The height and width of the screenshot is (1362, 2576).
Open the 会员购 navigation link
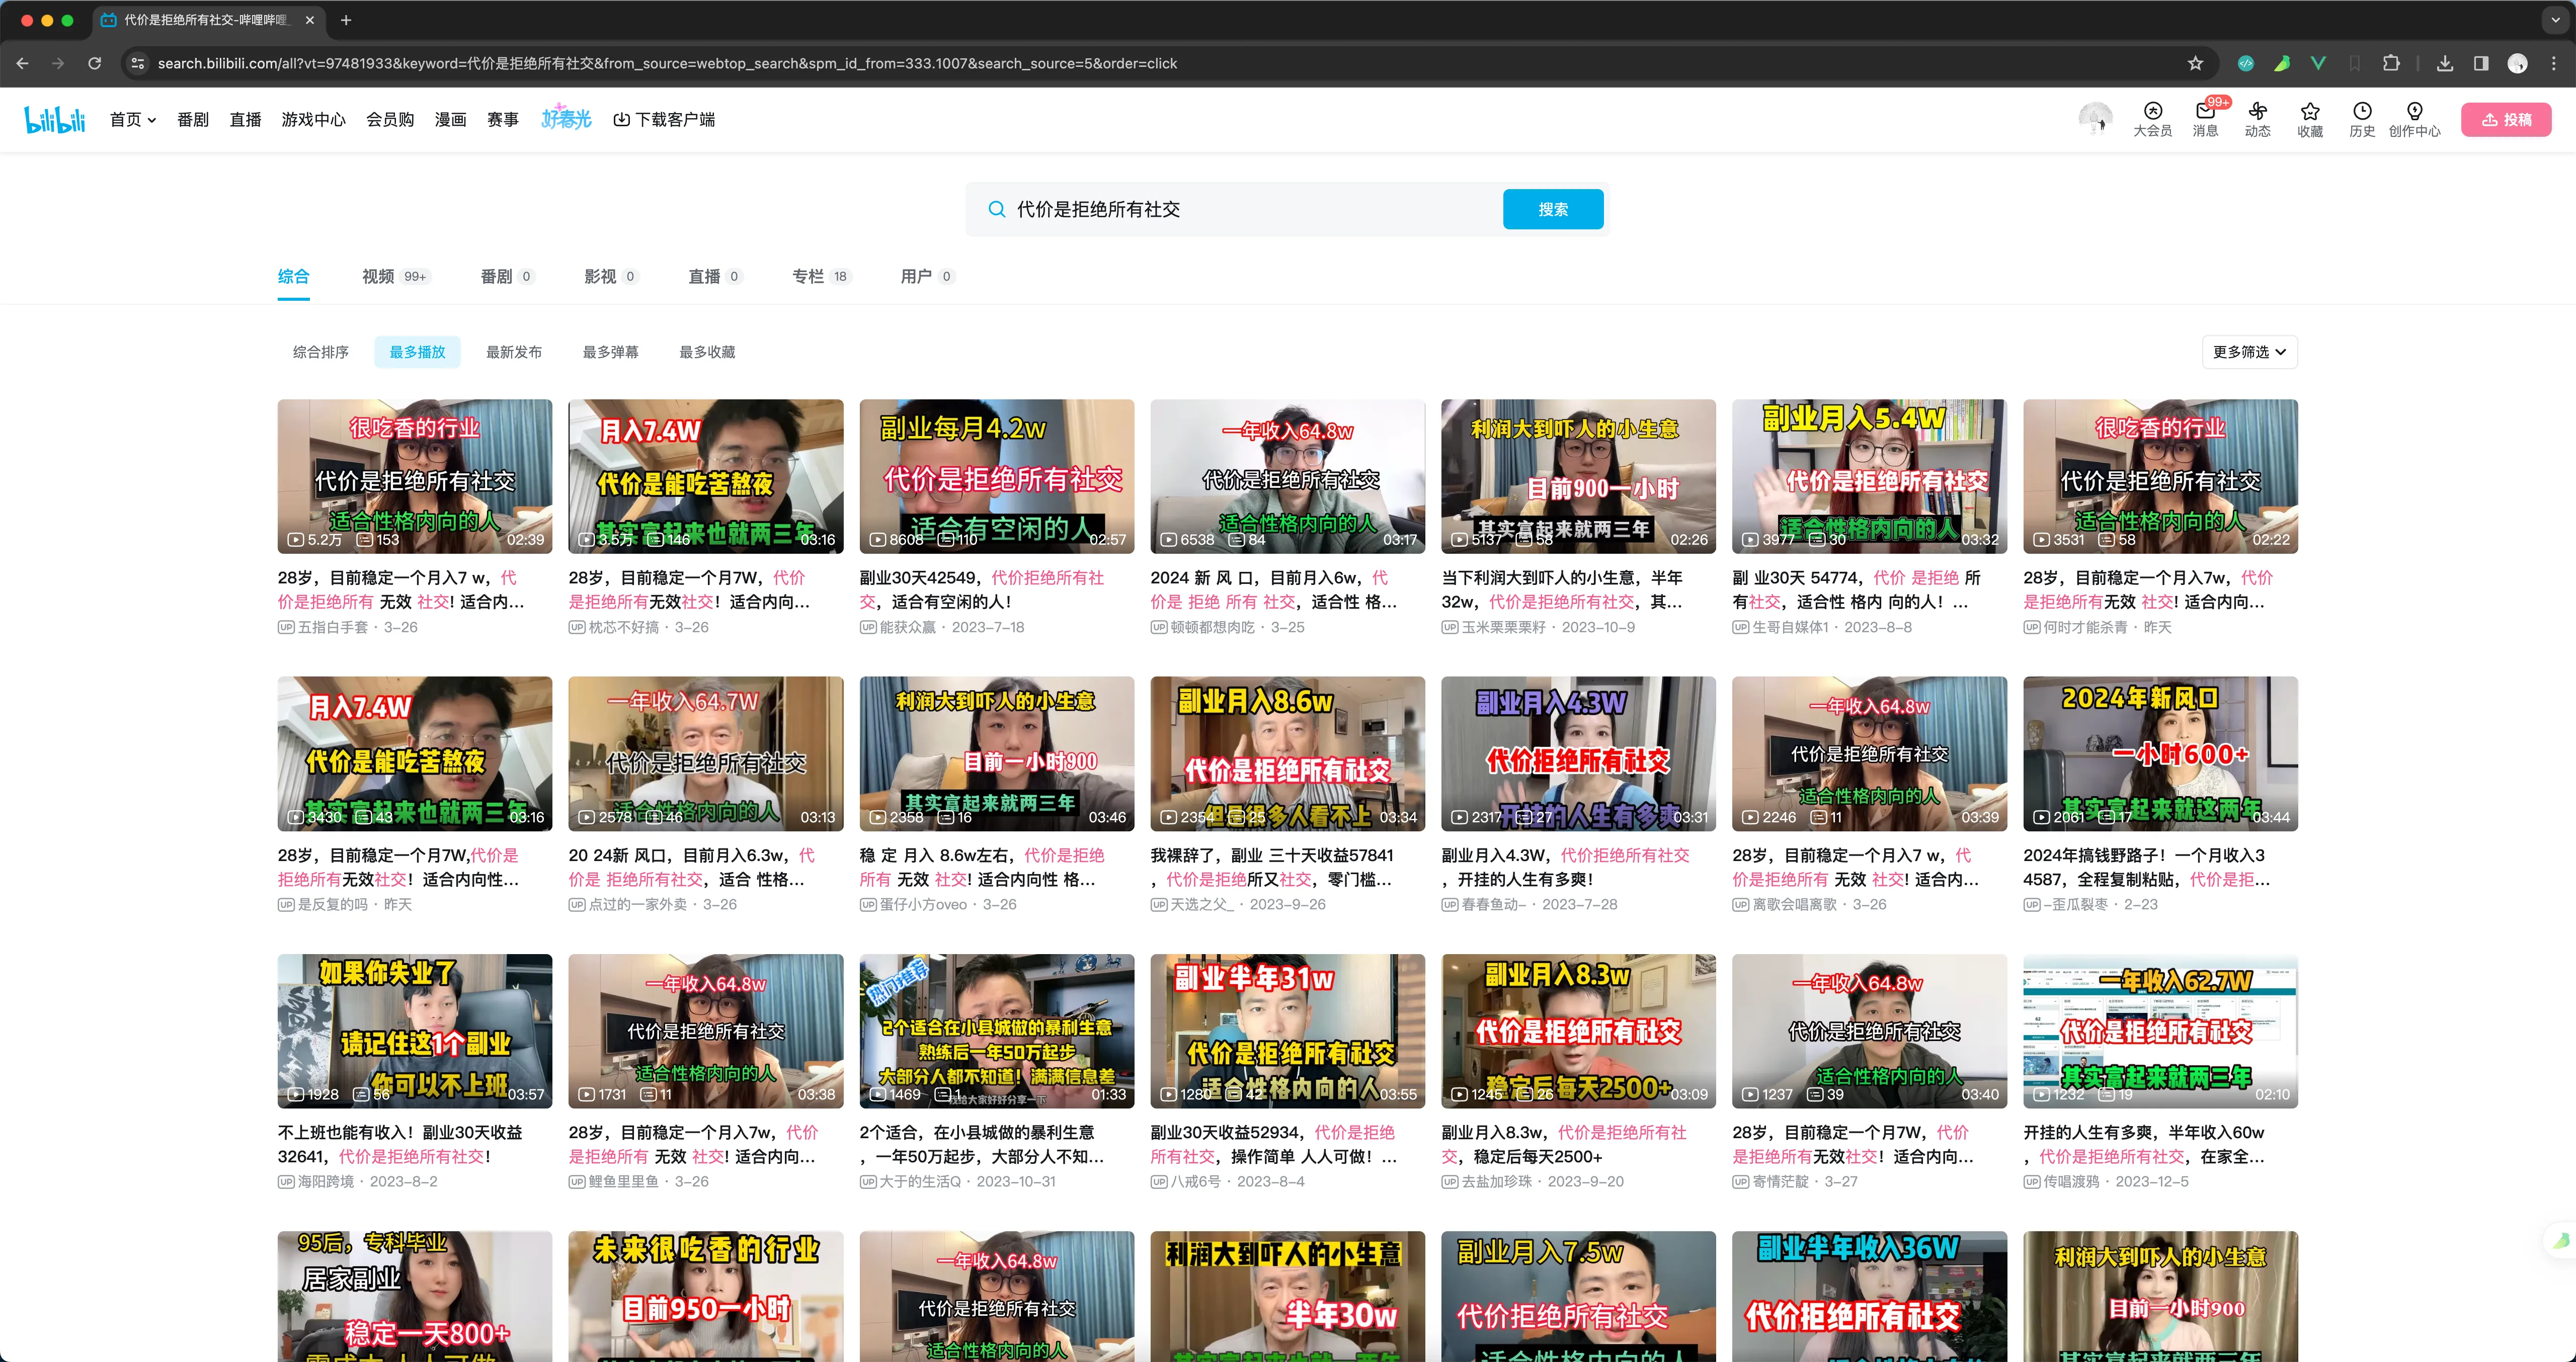click(390, 119)
